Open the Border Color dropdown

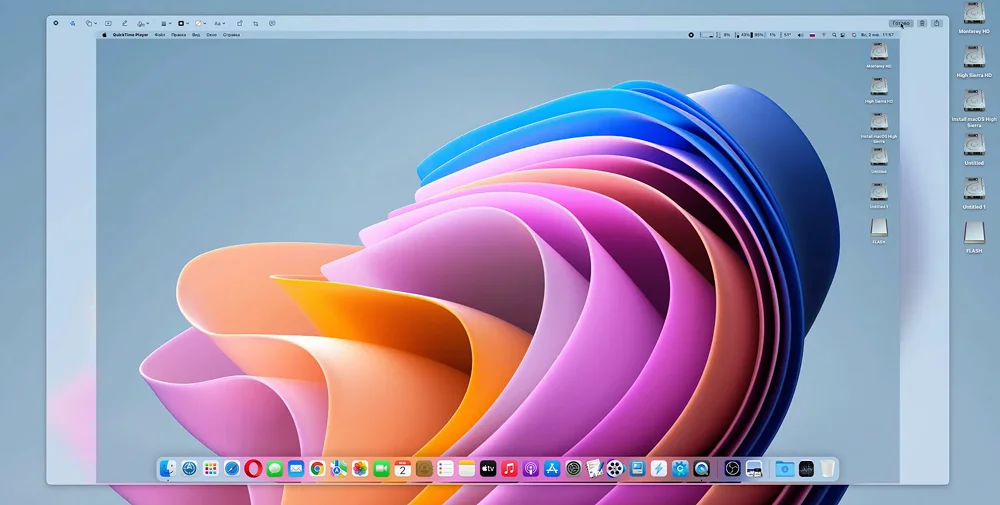183,24
